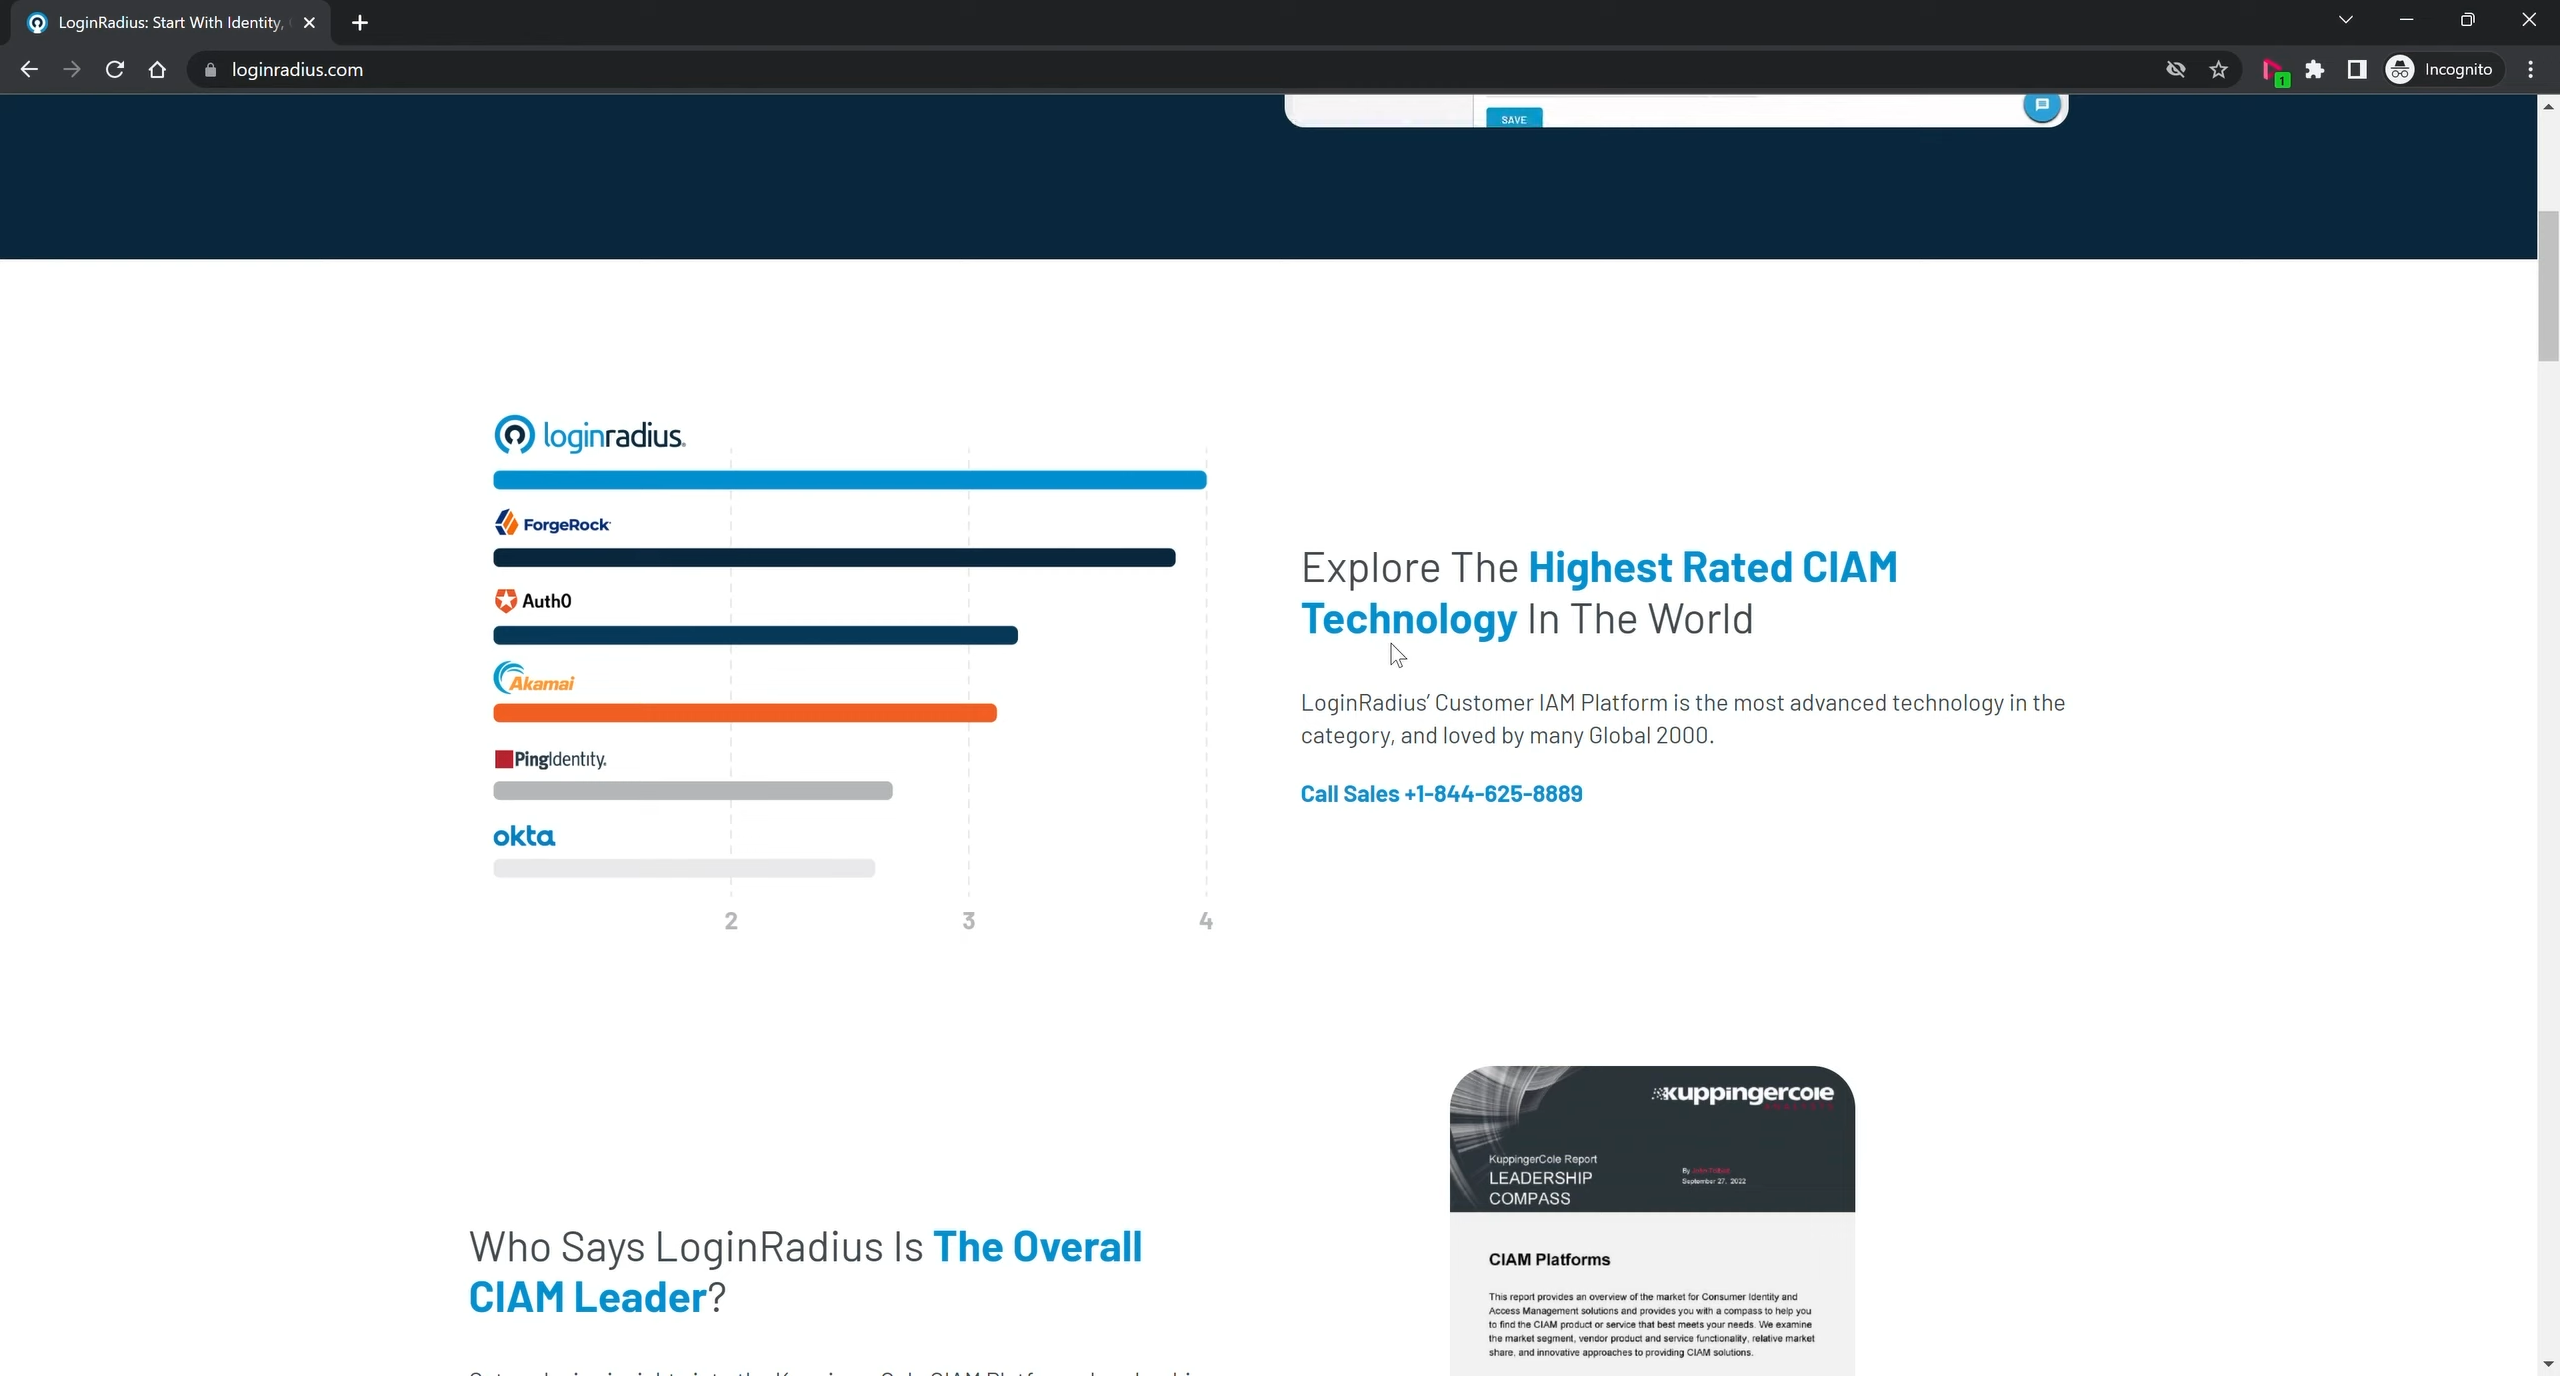The height and width of the screenshot is (1376, 2560).
Task: Open the third-party cookies blocked eye icon
Action: pyautogui.click(x=2175, y=69)
